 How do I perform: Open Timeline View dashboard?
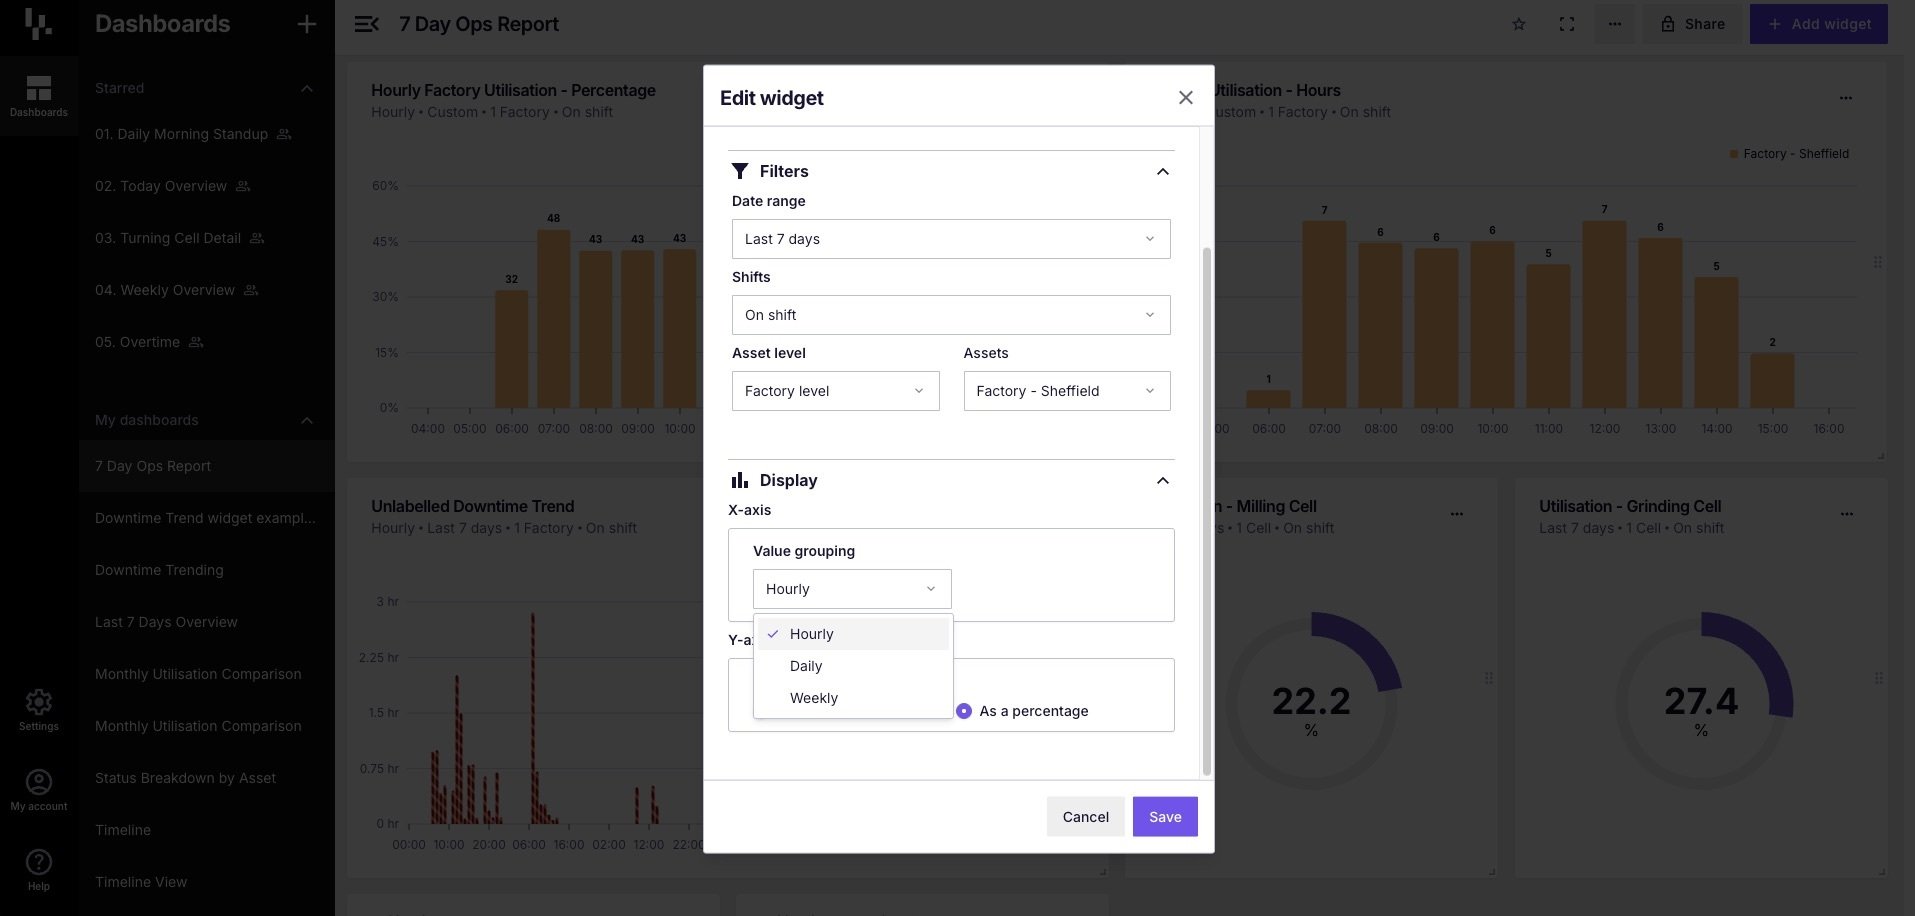click(x=141, y=882)
